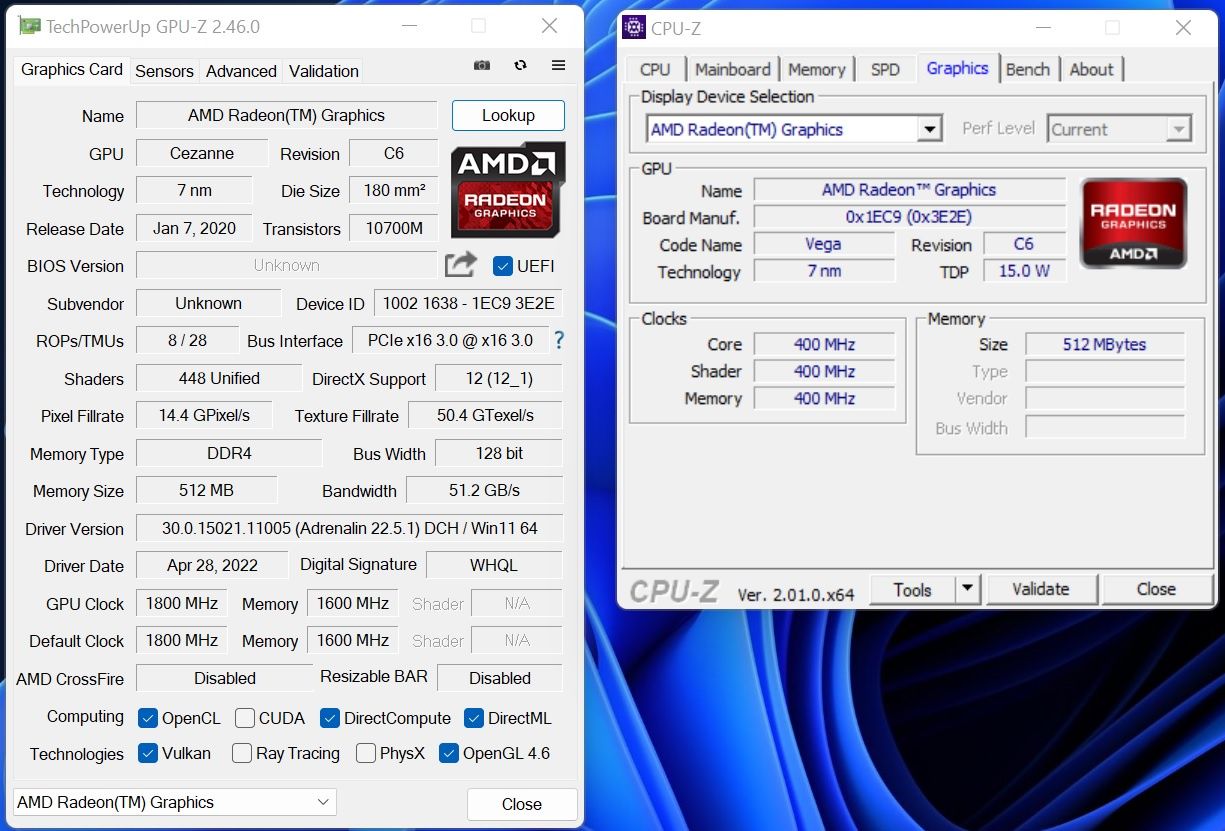Click the 180 mm² die size value
Screen dimensions: 1225x831
point(394,190)
